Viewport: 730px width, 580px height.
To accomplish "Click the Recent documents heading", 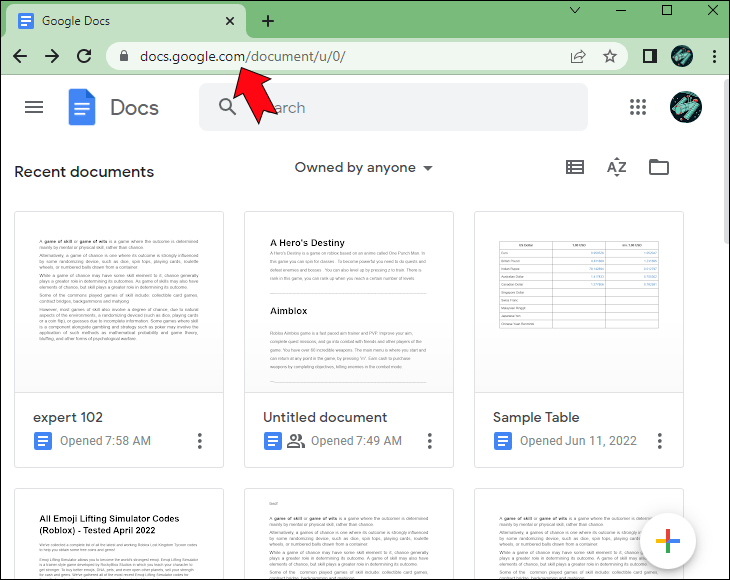I will [84, 172].
